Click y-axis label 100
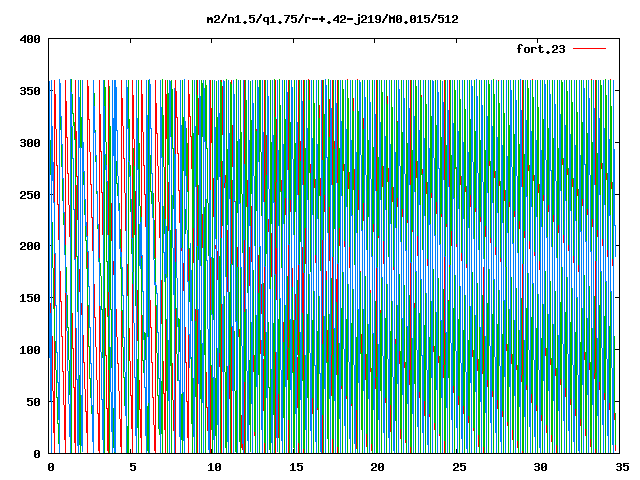The height and width of the screenshot is (480, 640). (30, 350)
